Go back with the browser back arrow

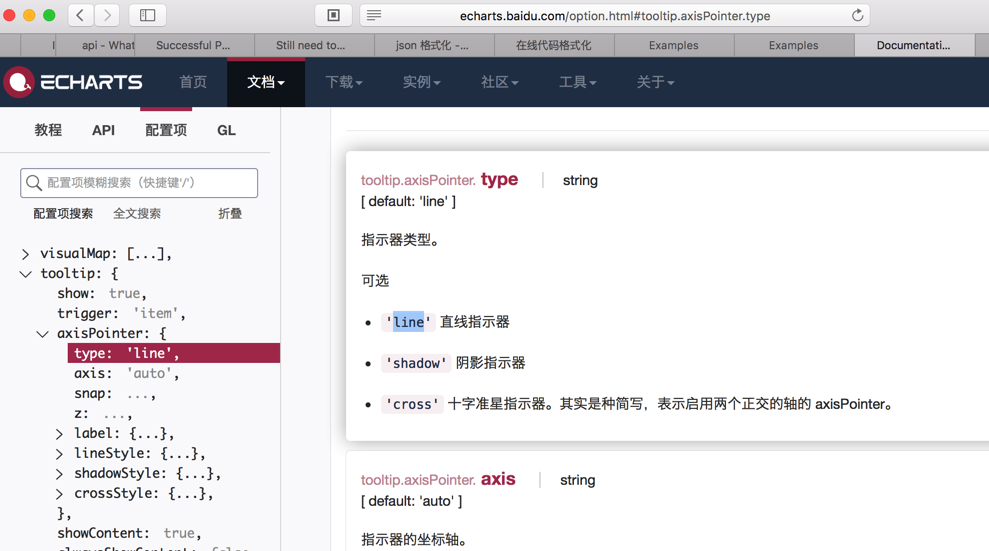click(80, 15)
